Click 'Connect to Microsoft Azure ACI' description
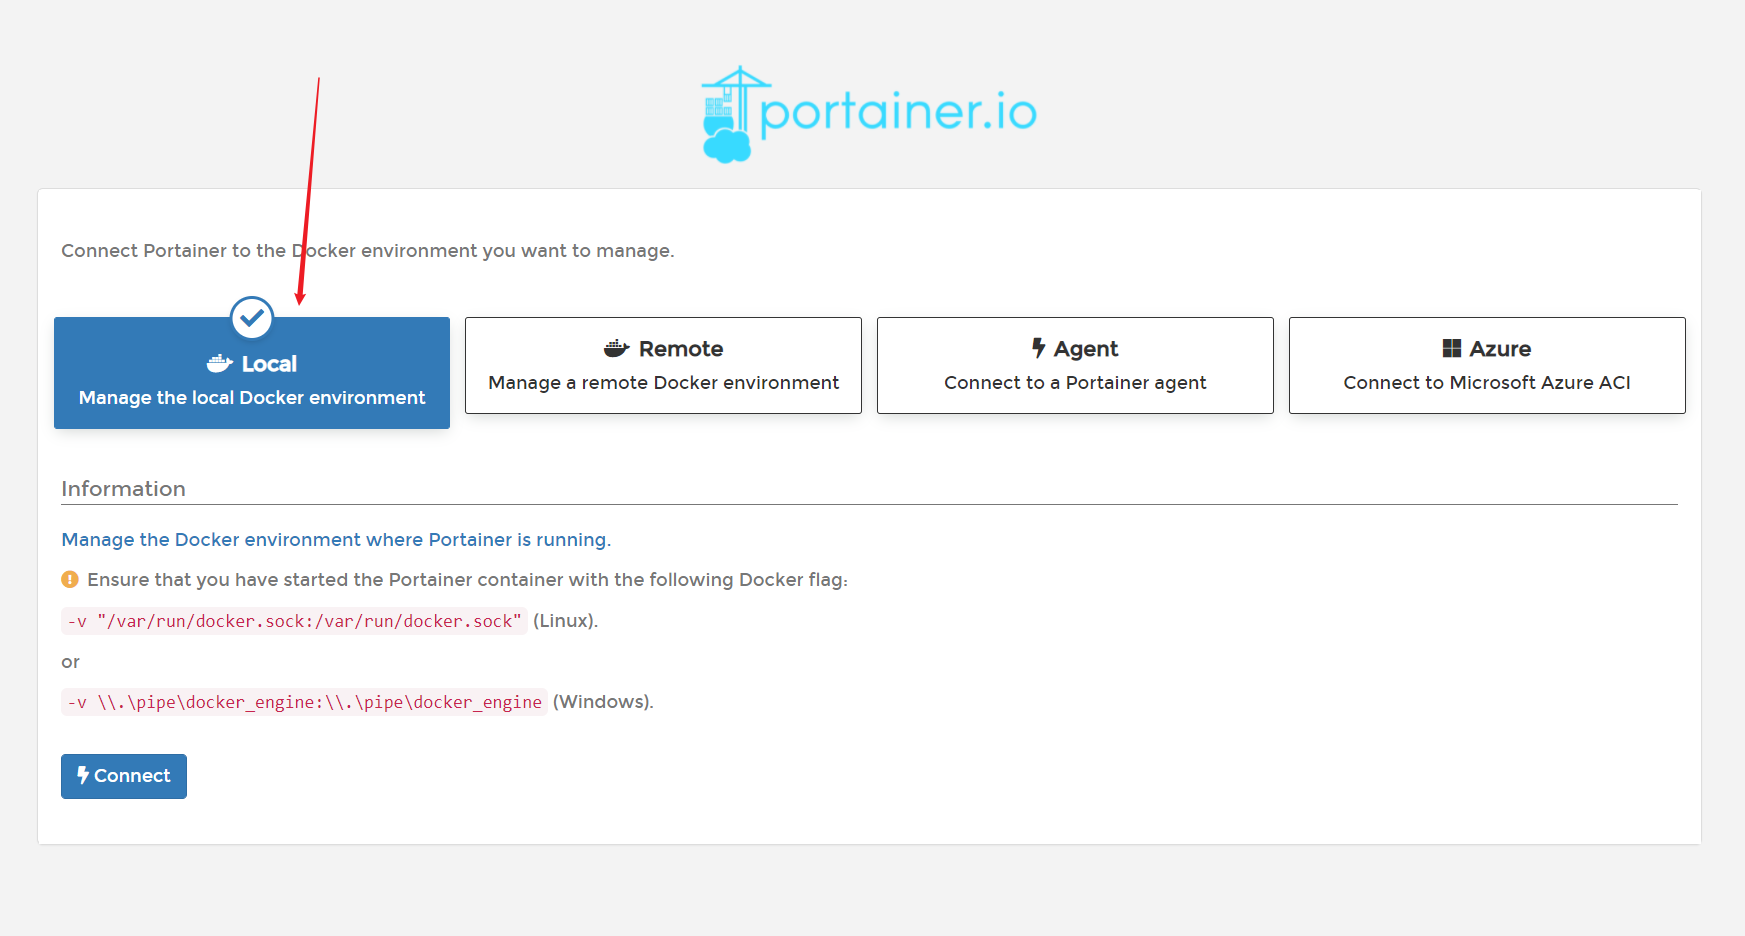Screen dimensions: 1745x936 [1487, 383]
